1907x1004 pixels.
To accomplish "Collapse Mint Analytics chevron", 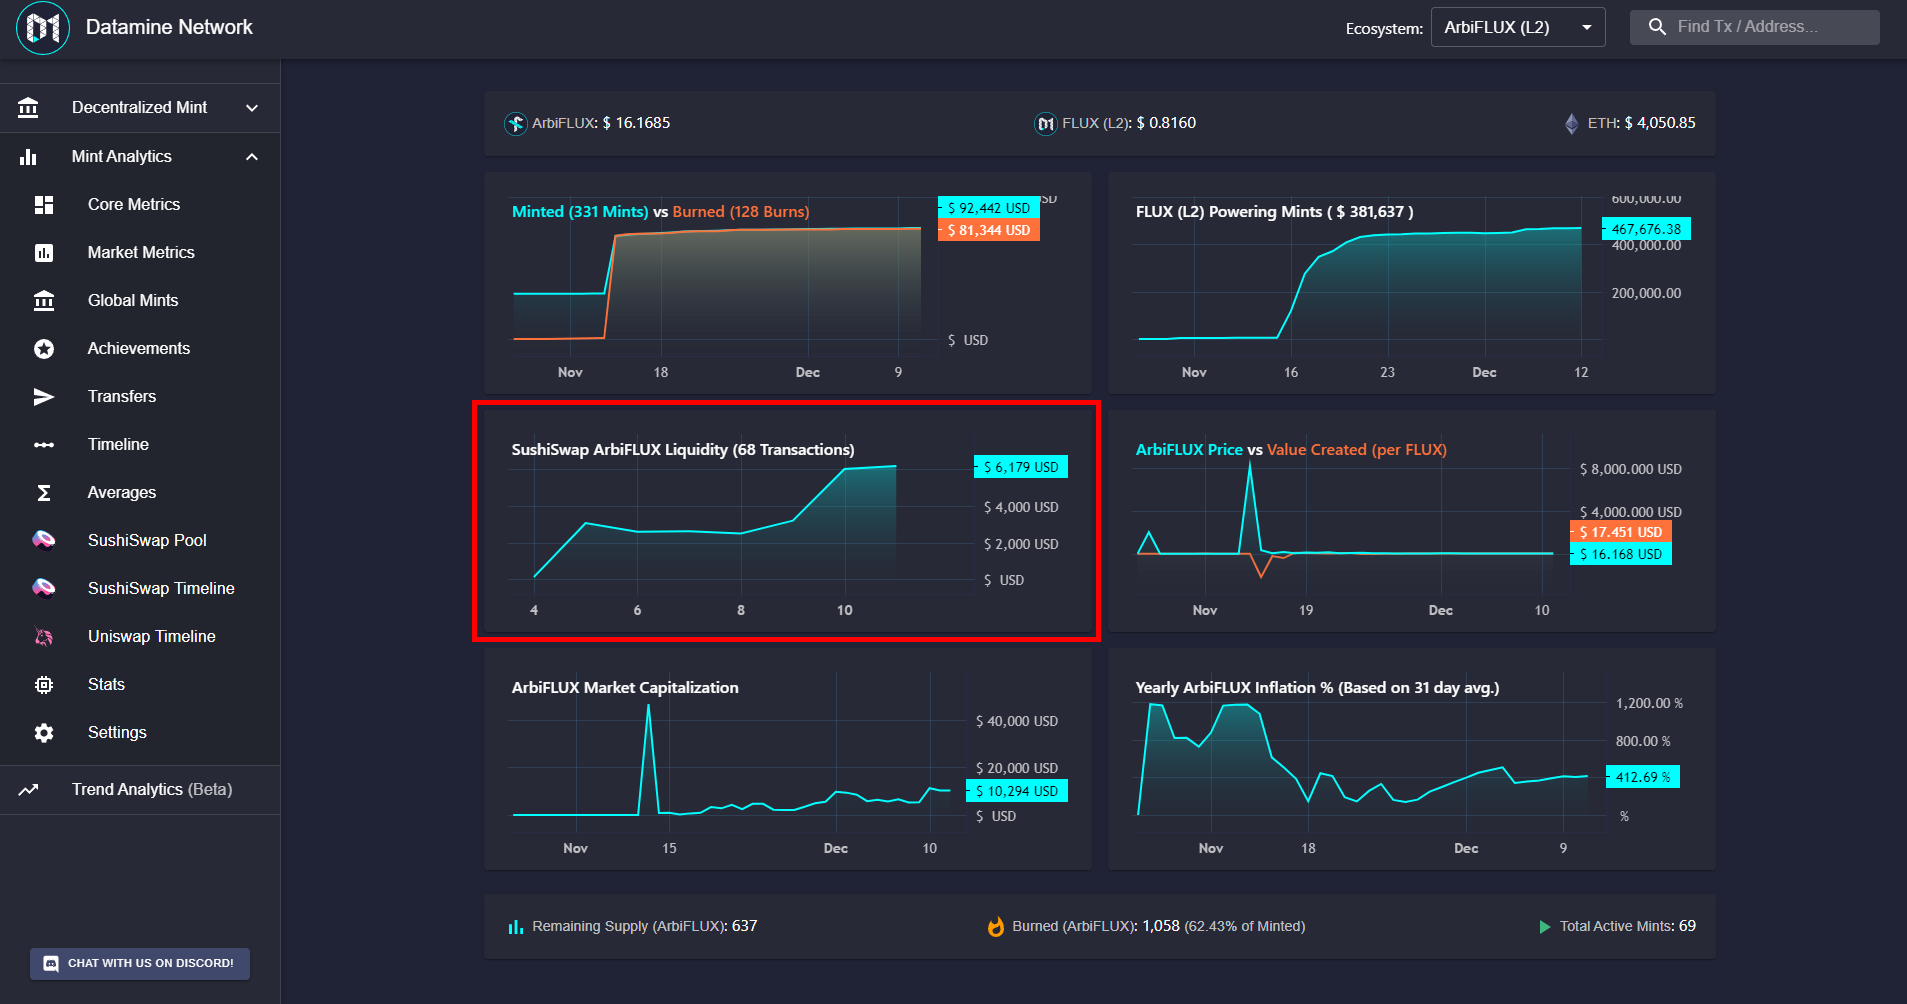I will click(x=252, y=157).
